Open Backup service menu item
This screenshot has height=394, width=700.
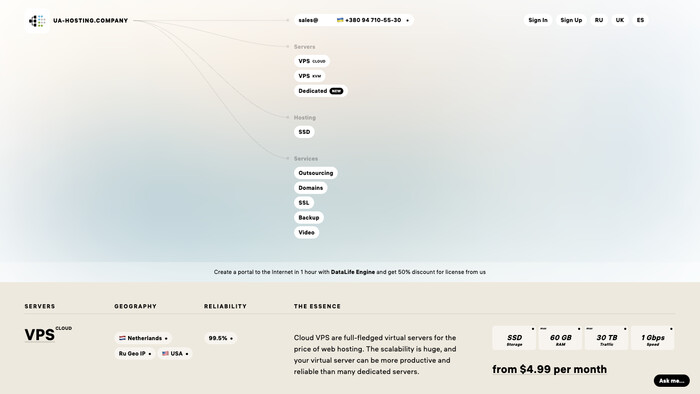(x=308, y=217)
